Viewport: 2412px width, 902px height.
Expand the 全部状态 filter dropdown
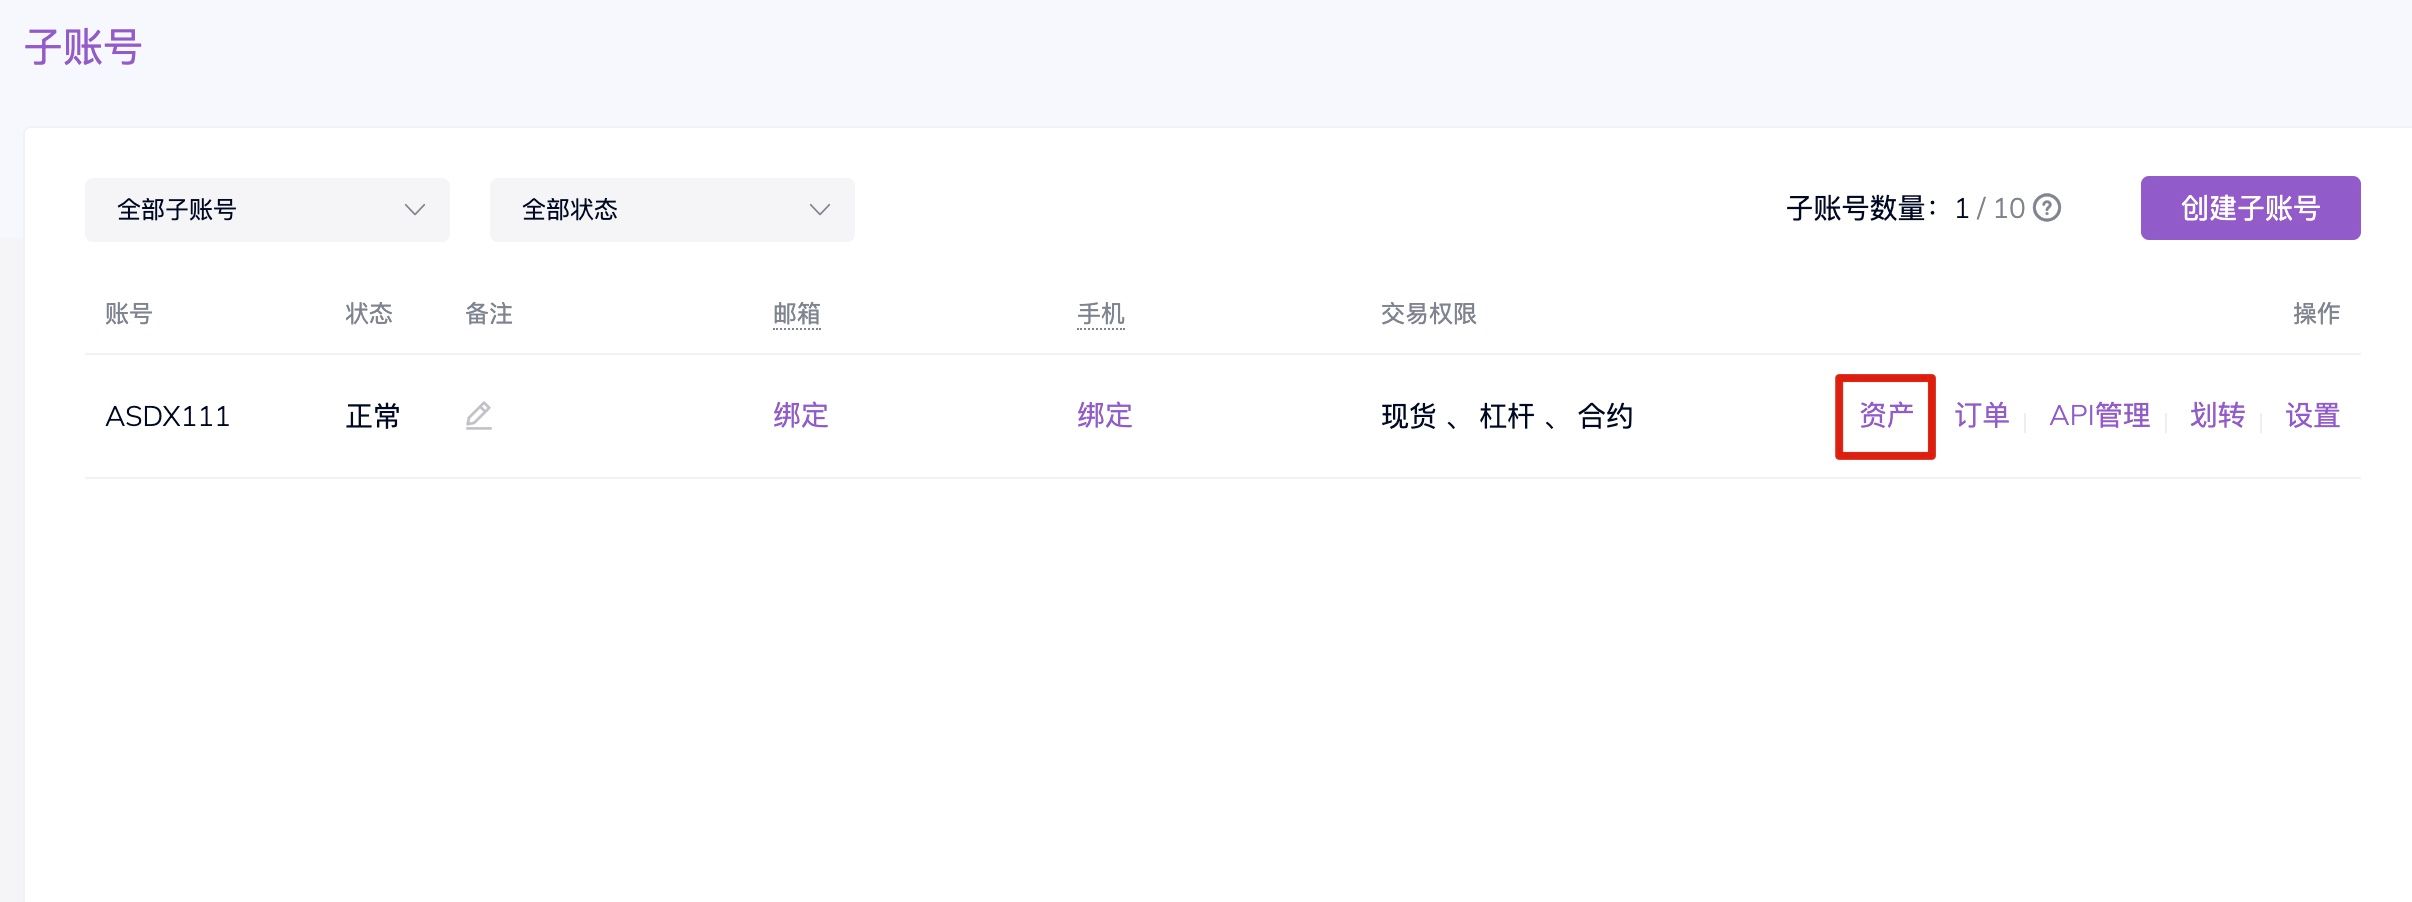[x=672, y=210]
